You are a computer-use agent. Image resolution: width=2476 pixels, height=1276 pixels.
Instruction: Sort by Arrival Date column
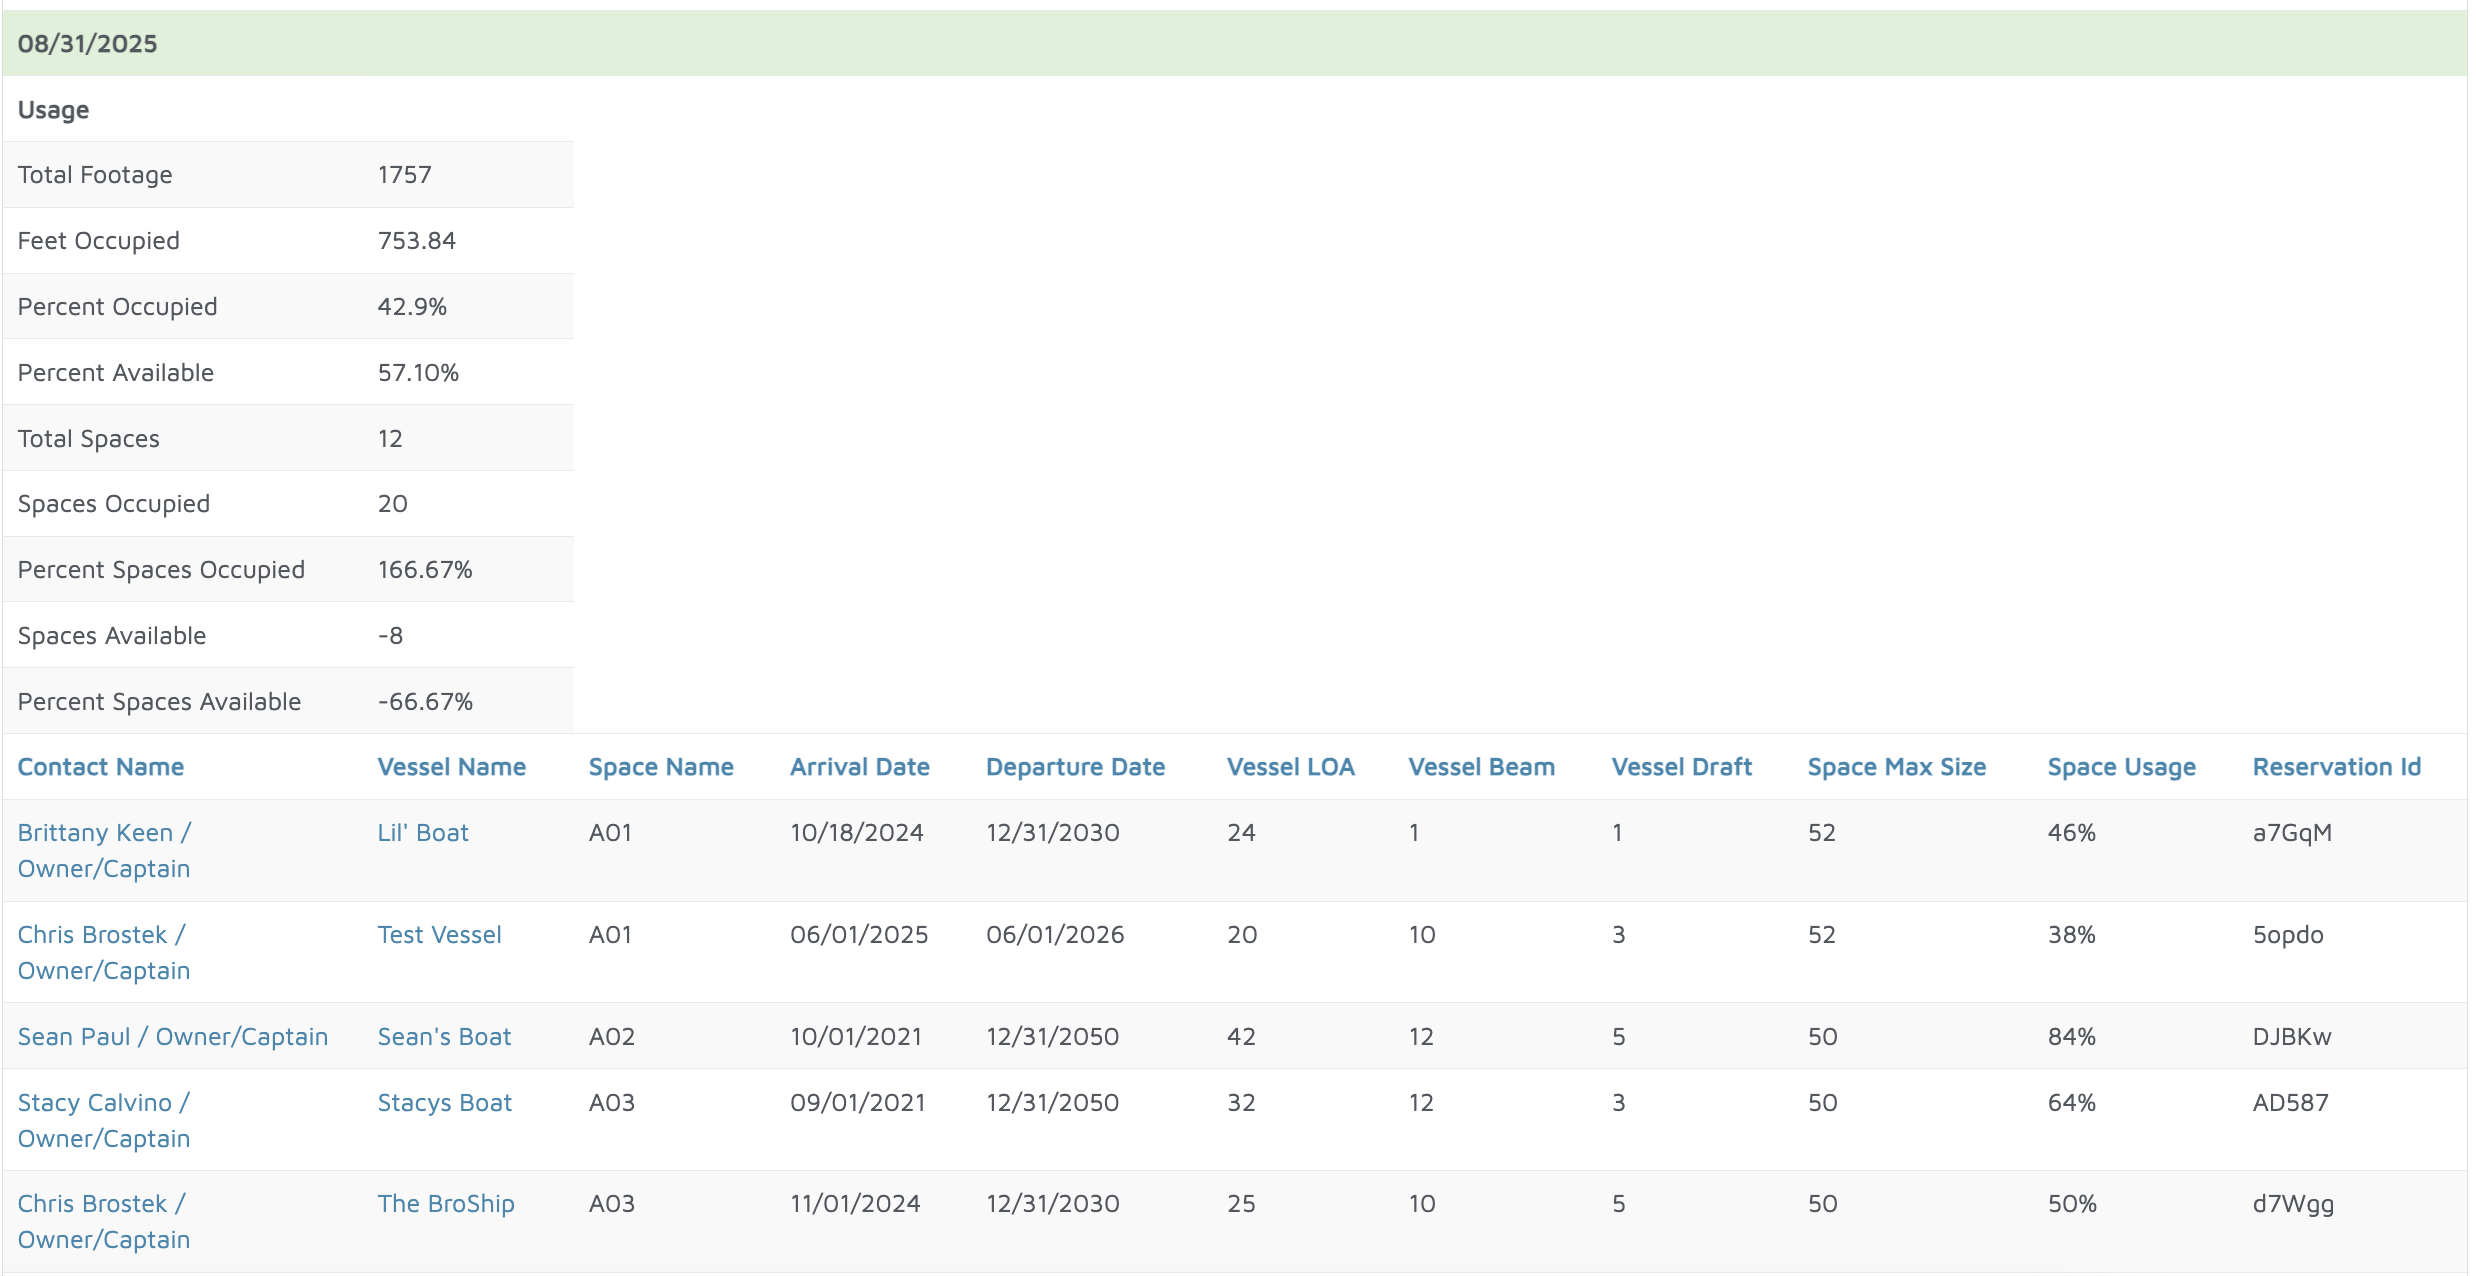[x=859, y=767]
